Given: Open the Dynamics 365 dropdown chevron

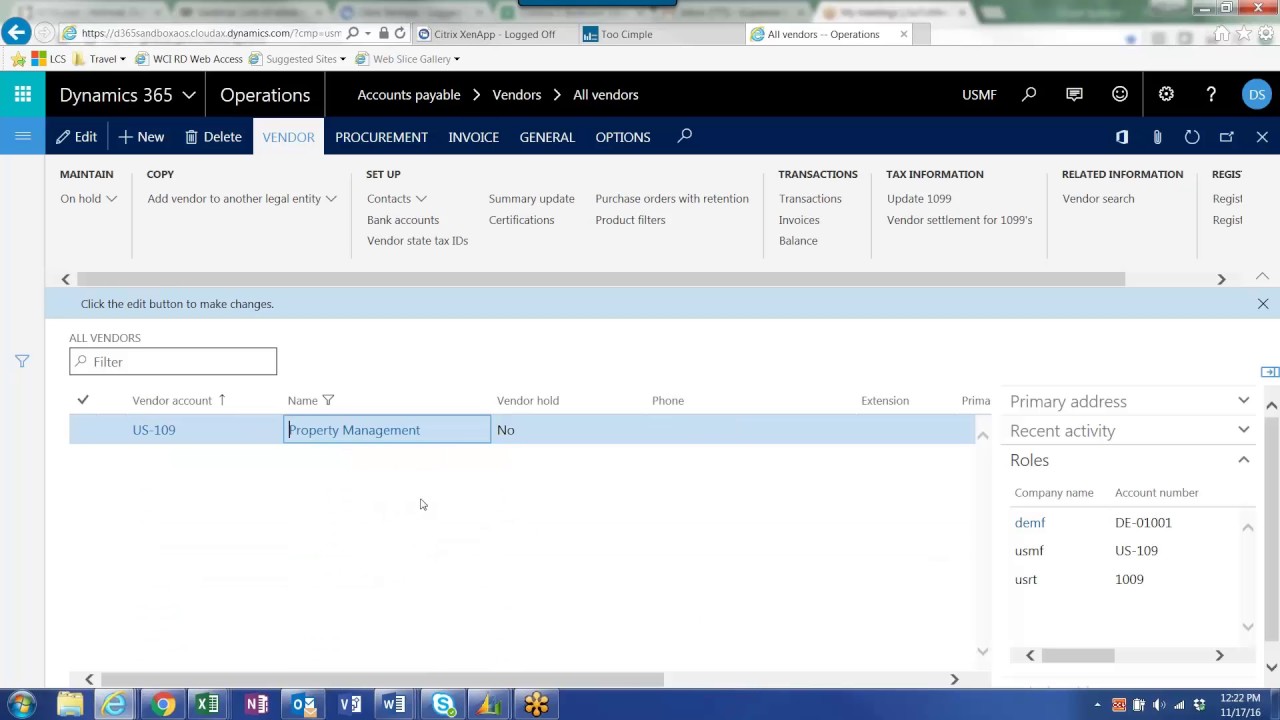Looking at the screenshot, I should (x=189, y=95).
